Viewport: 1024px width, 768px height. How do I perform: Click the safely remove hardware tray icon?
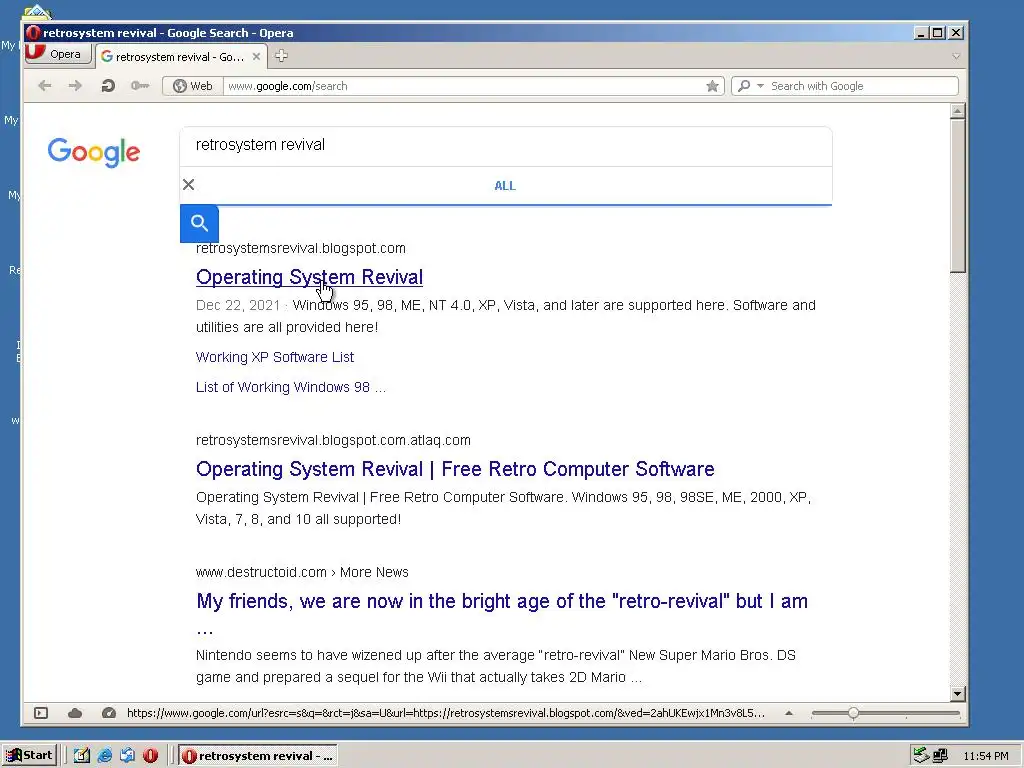tap(921, 756)
